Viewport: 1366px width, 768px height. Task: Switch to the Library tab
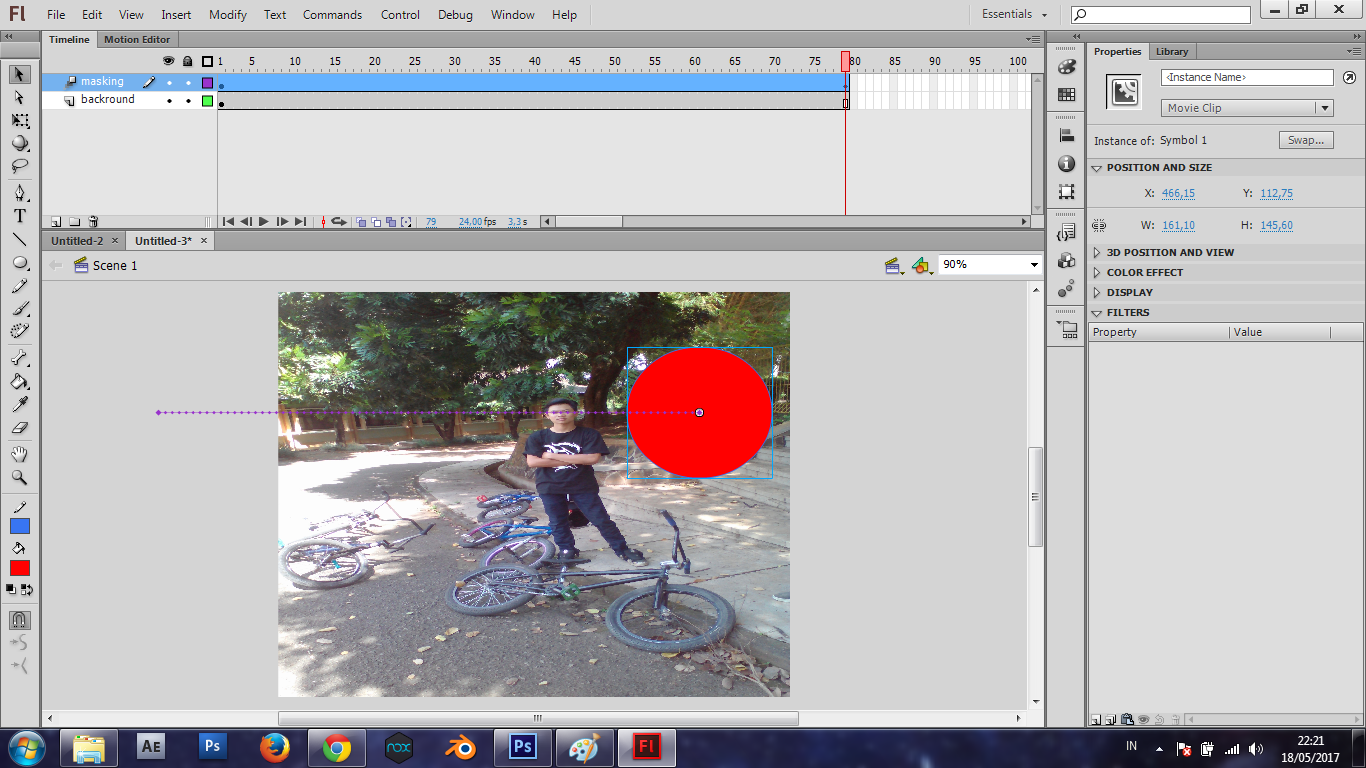pos(1172,52)
